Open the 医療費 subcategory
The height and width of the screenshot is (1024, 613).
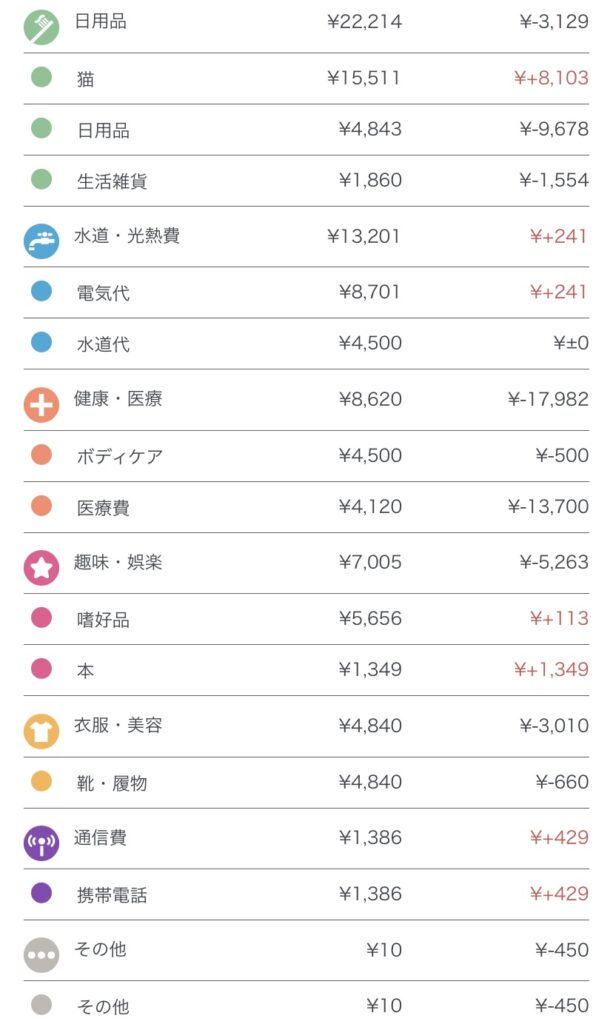point(103,508)
